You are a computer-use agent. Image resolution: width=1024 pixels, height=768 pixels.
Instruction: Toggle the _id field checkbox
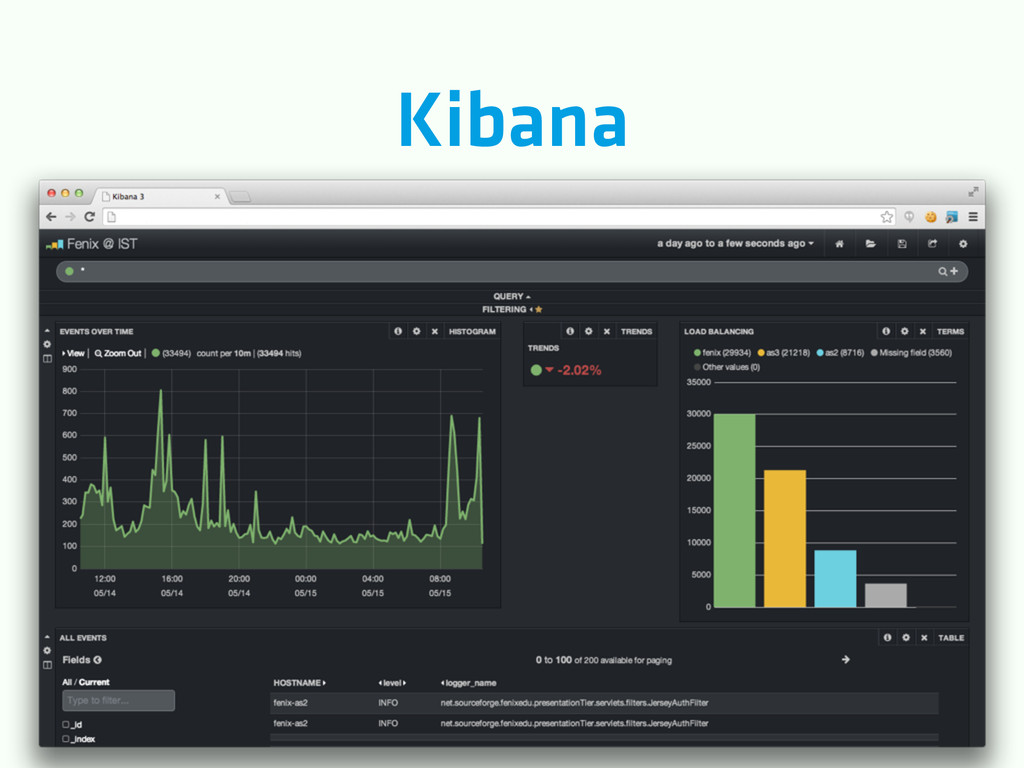65,724
